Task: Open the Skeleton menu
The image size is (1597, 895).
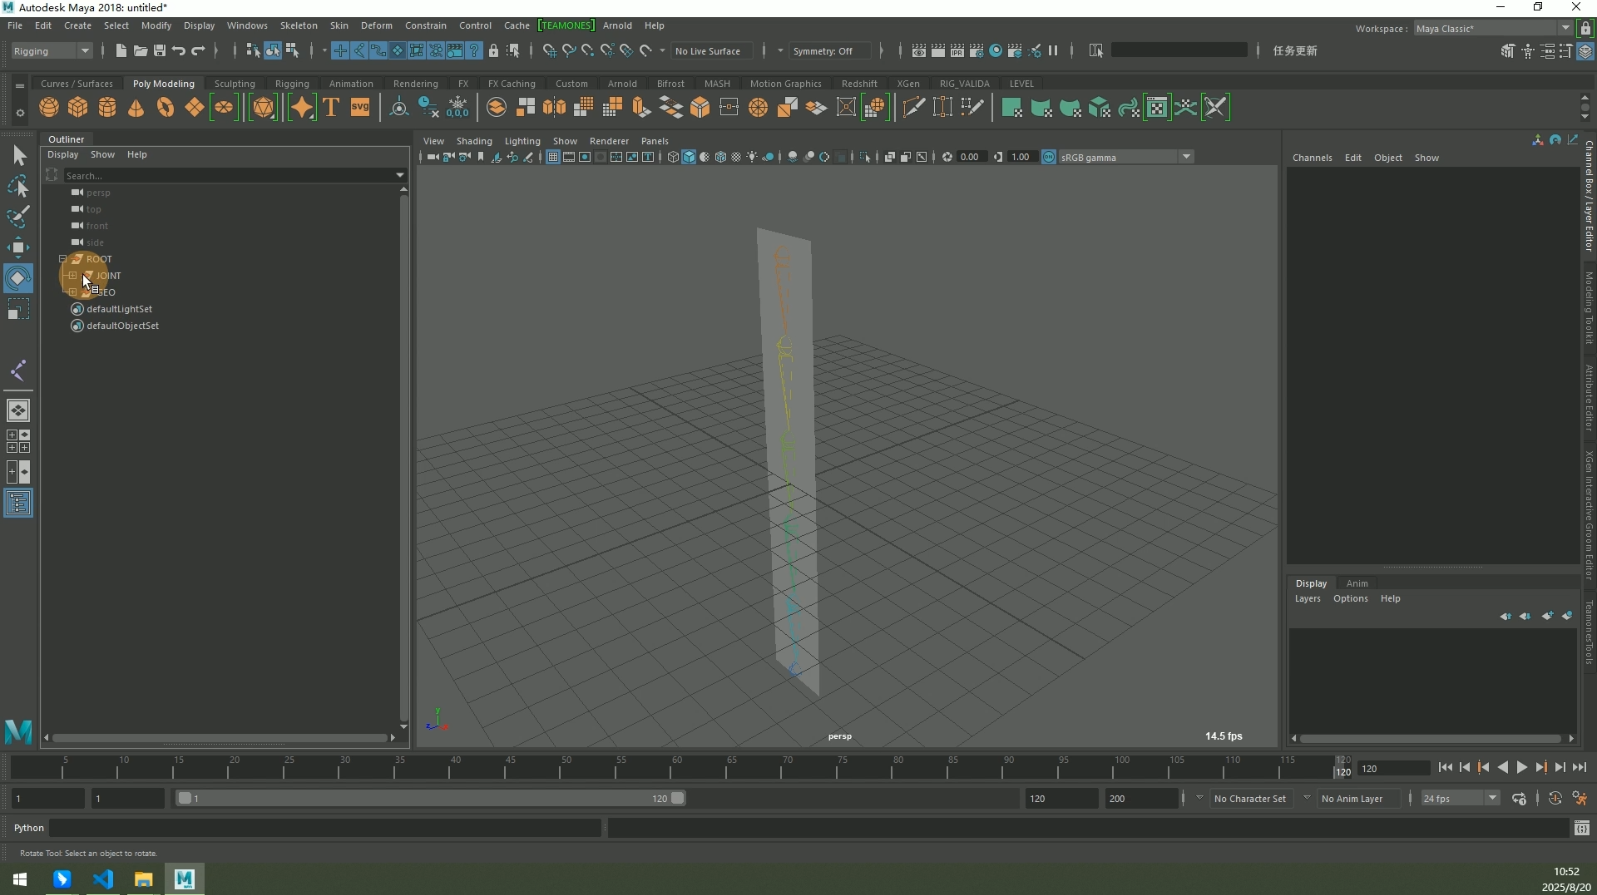Action: point(298,26)
